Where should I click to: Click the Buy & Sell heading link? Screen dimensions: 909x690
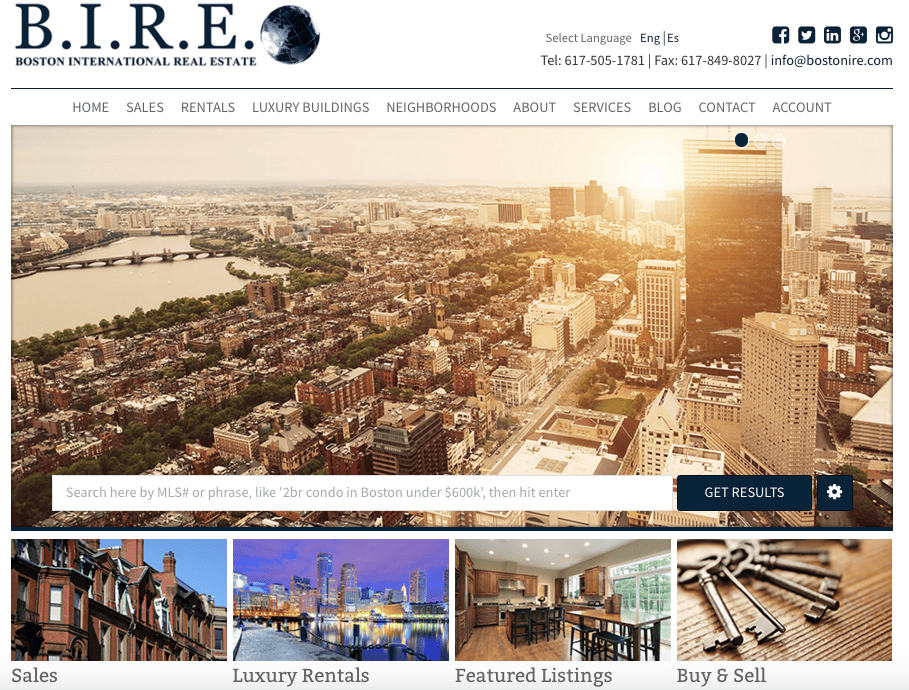pos(721,676)
